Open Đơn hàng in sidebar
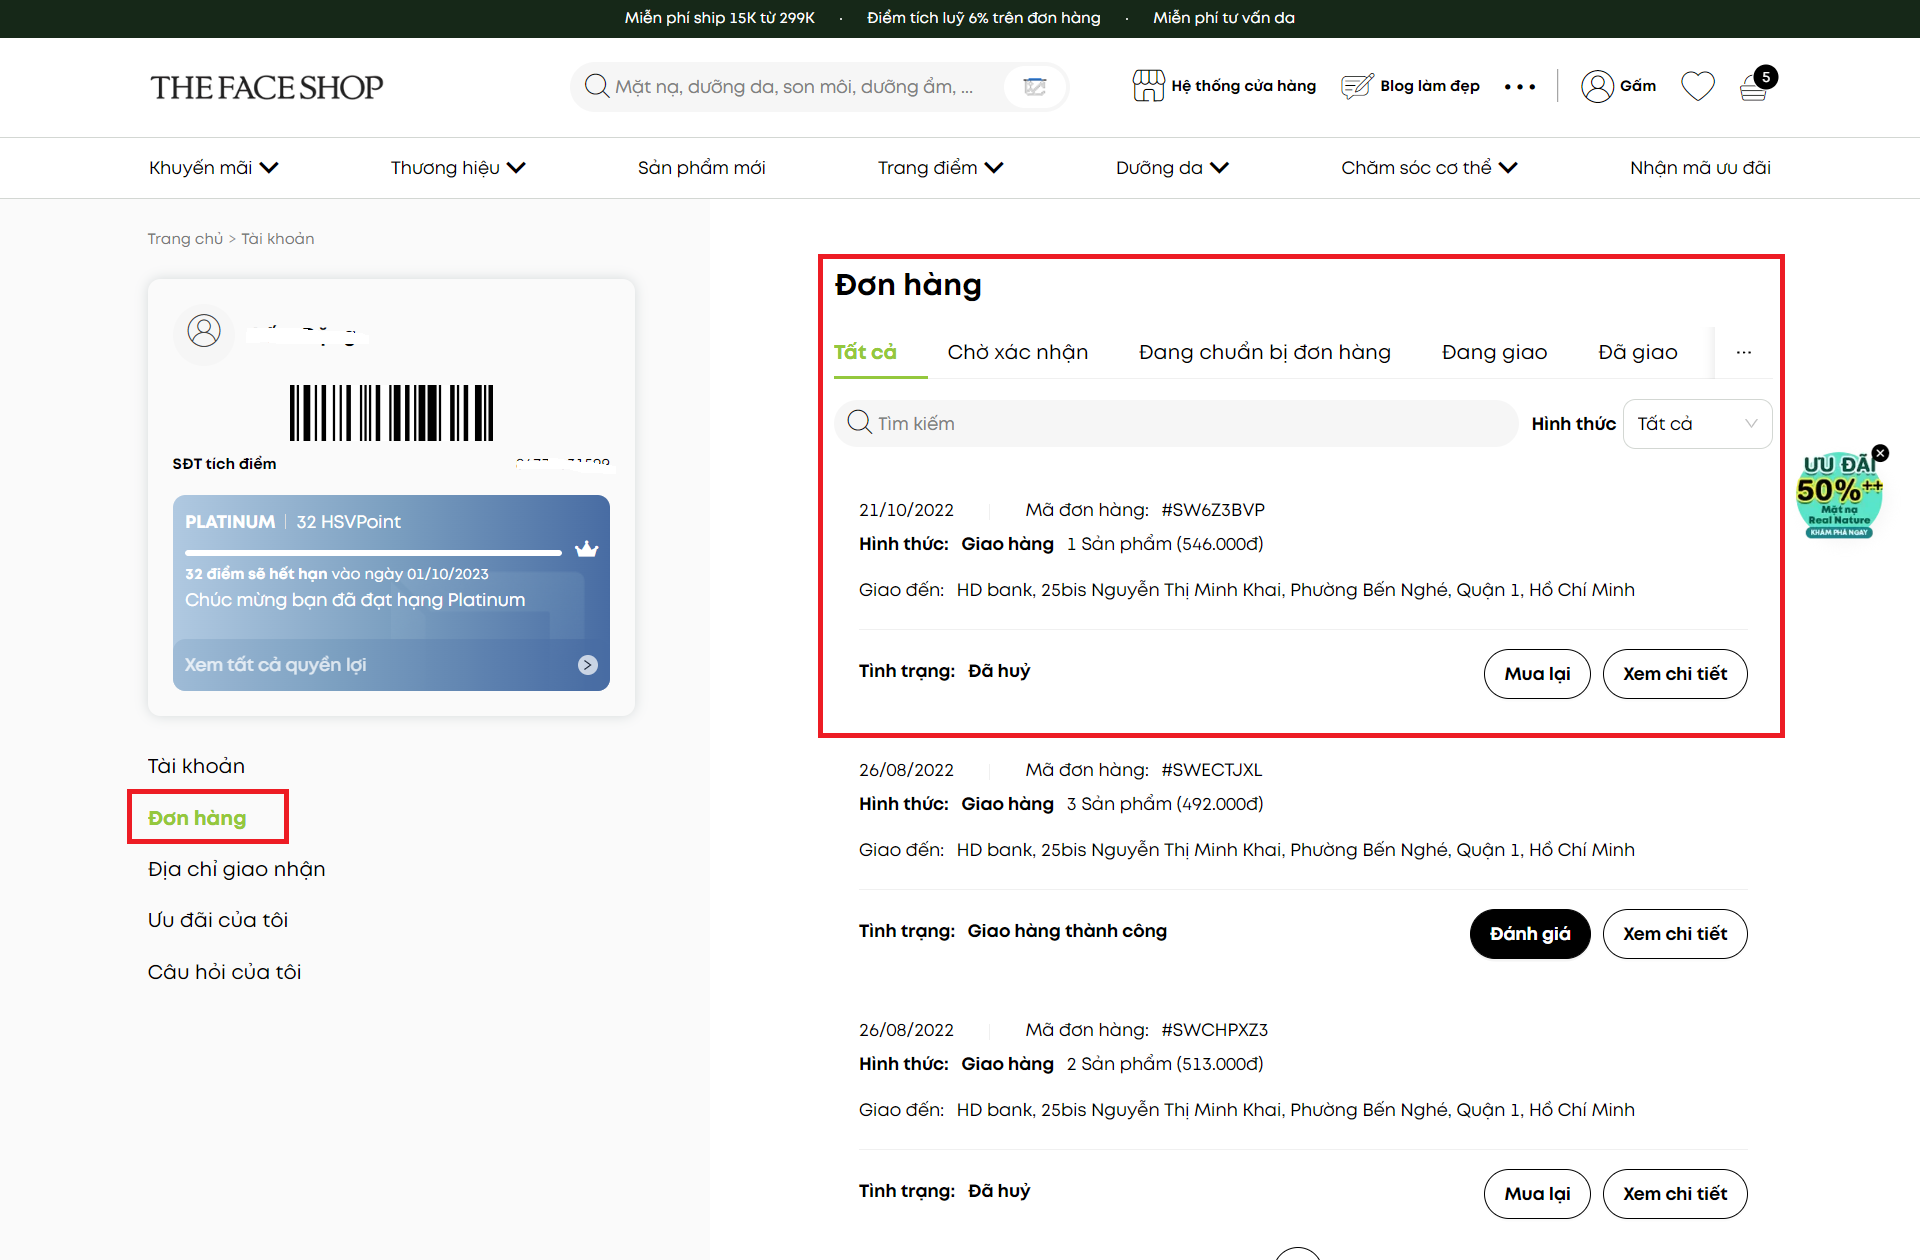This screenshot has height=1260, width=1920. tap(197, 818)
